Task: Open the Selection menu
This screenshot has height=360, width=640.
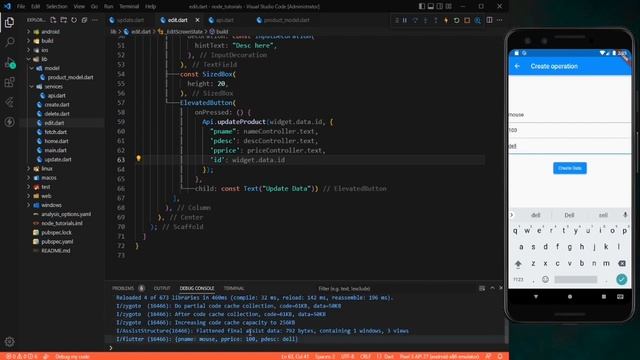Action: click(x=57, y=7)
